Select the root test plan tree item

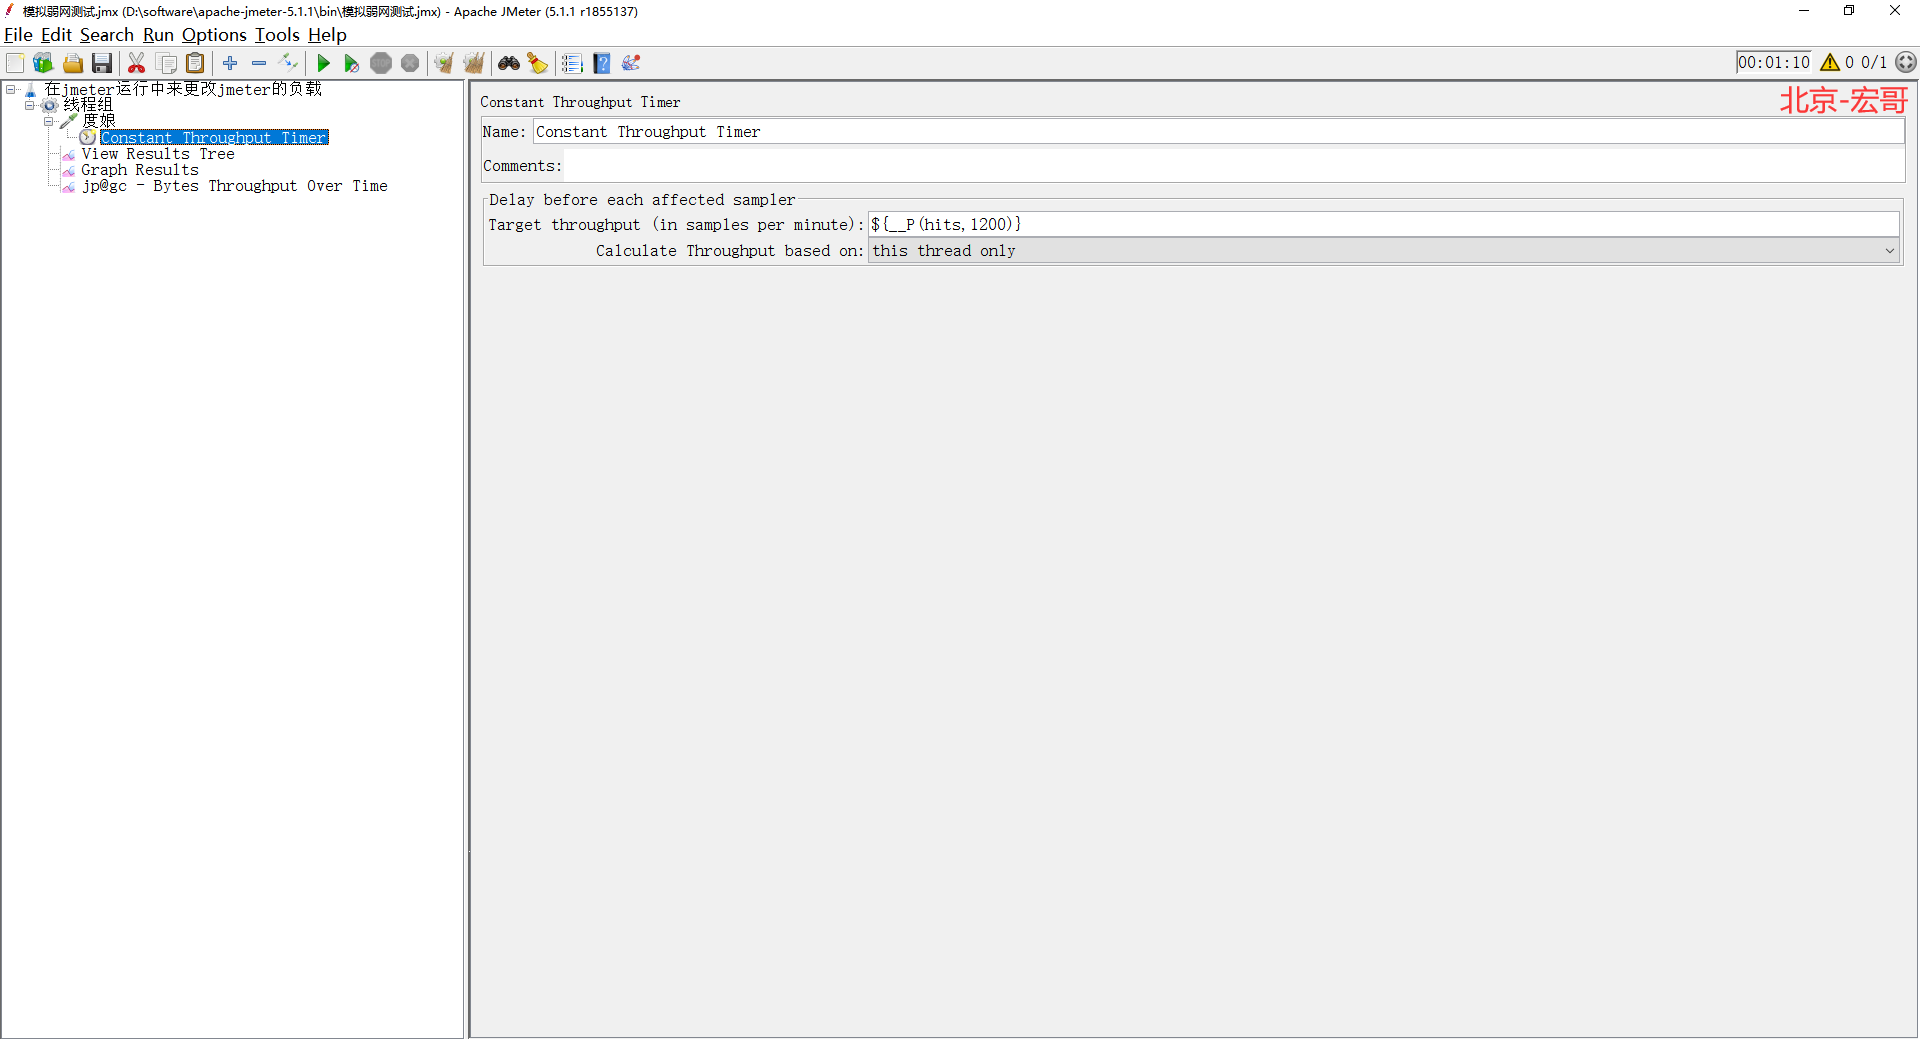(183, 89)
